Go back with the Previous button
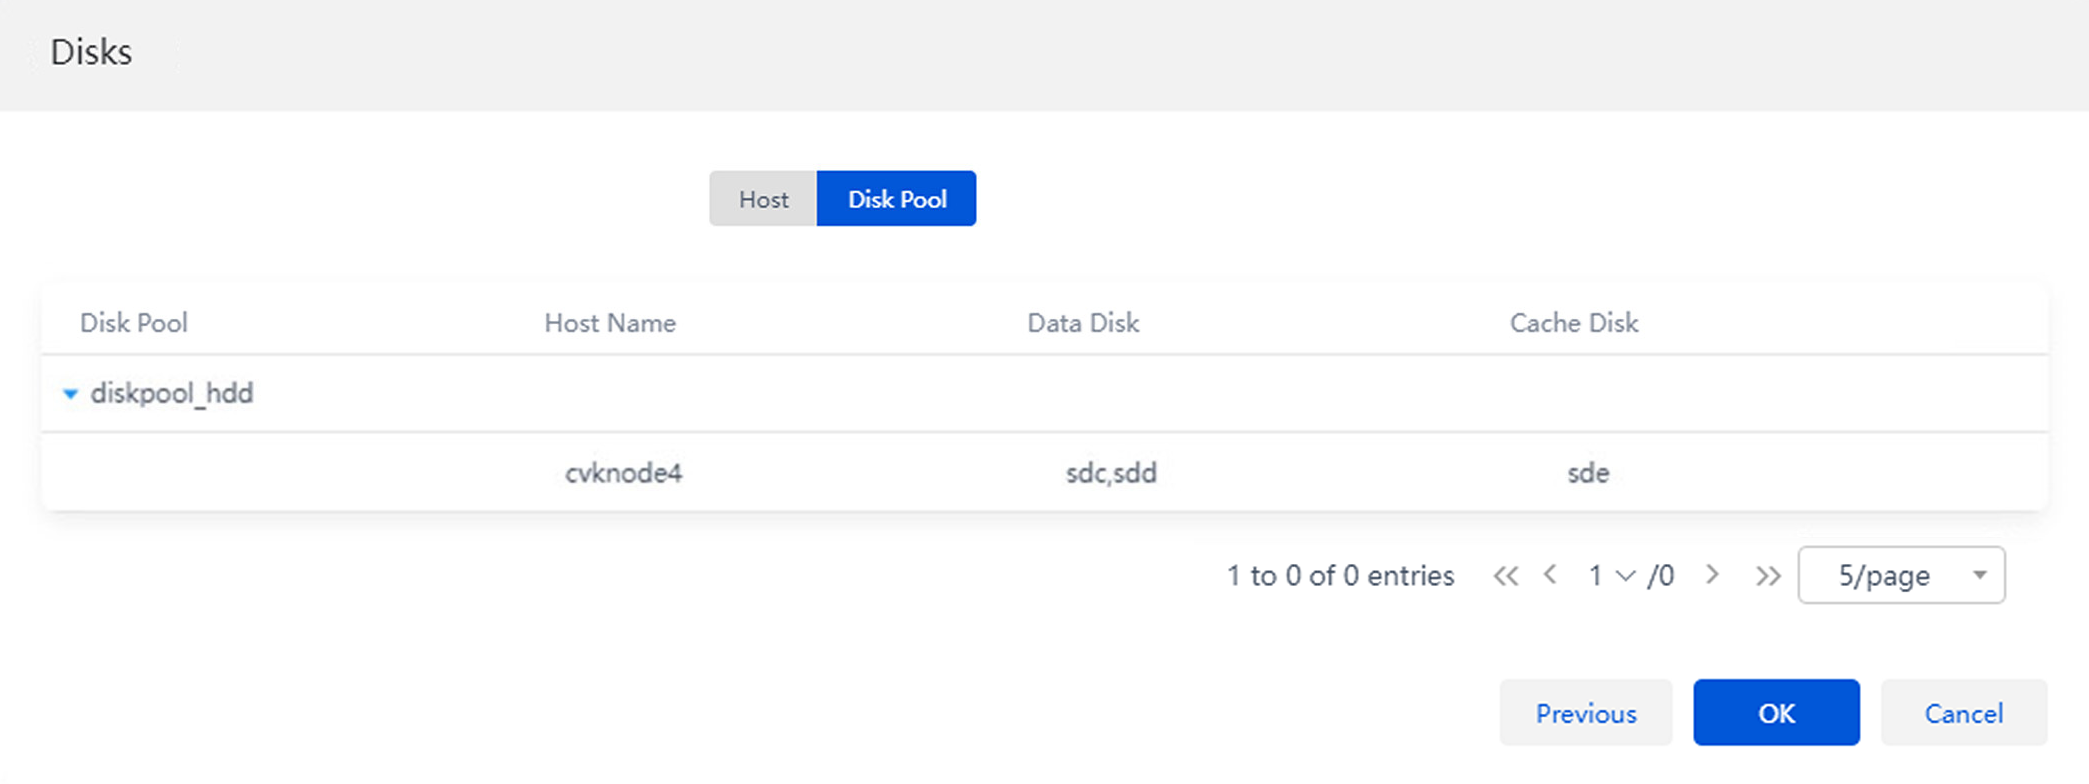The image size is (2089, 784). point(1585,713)
